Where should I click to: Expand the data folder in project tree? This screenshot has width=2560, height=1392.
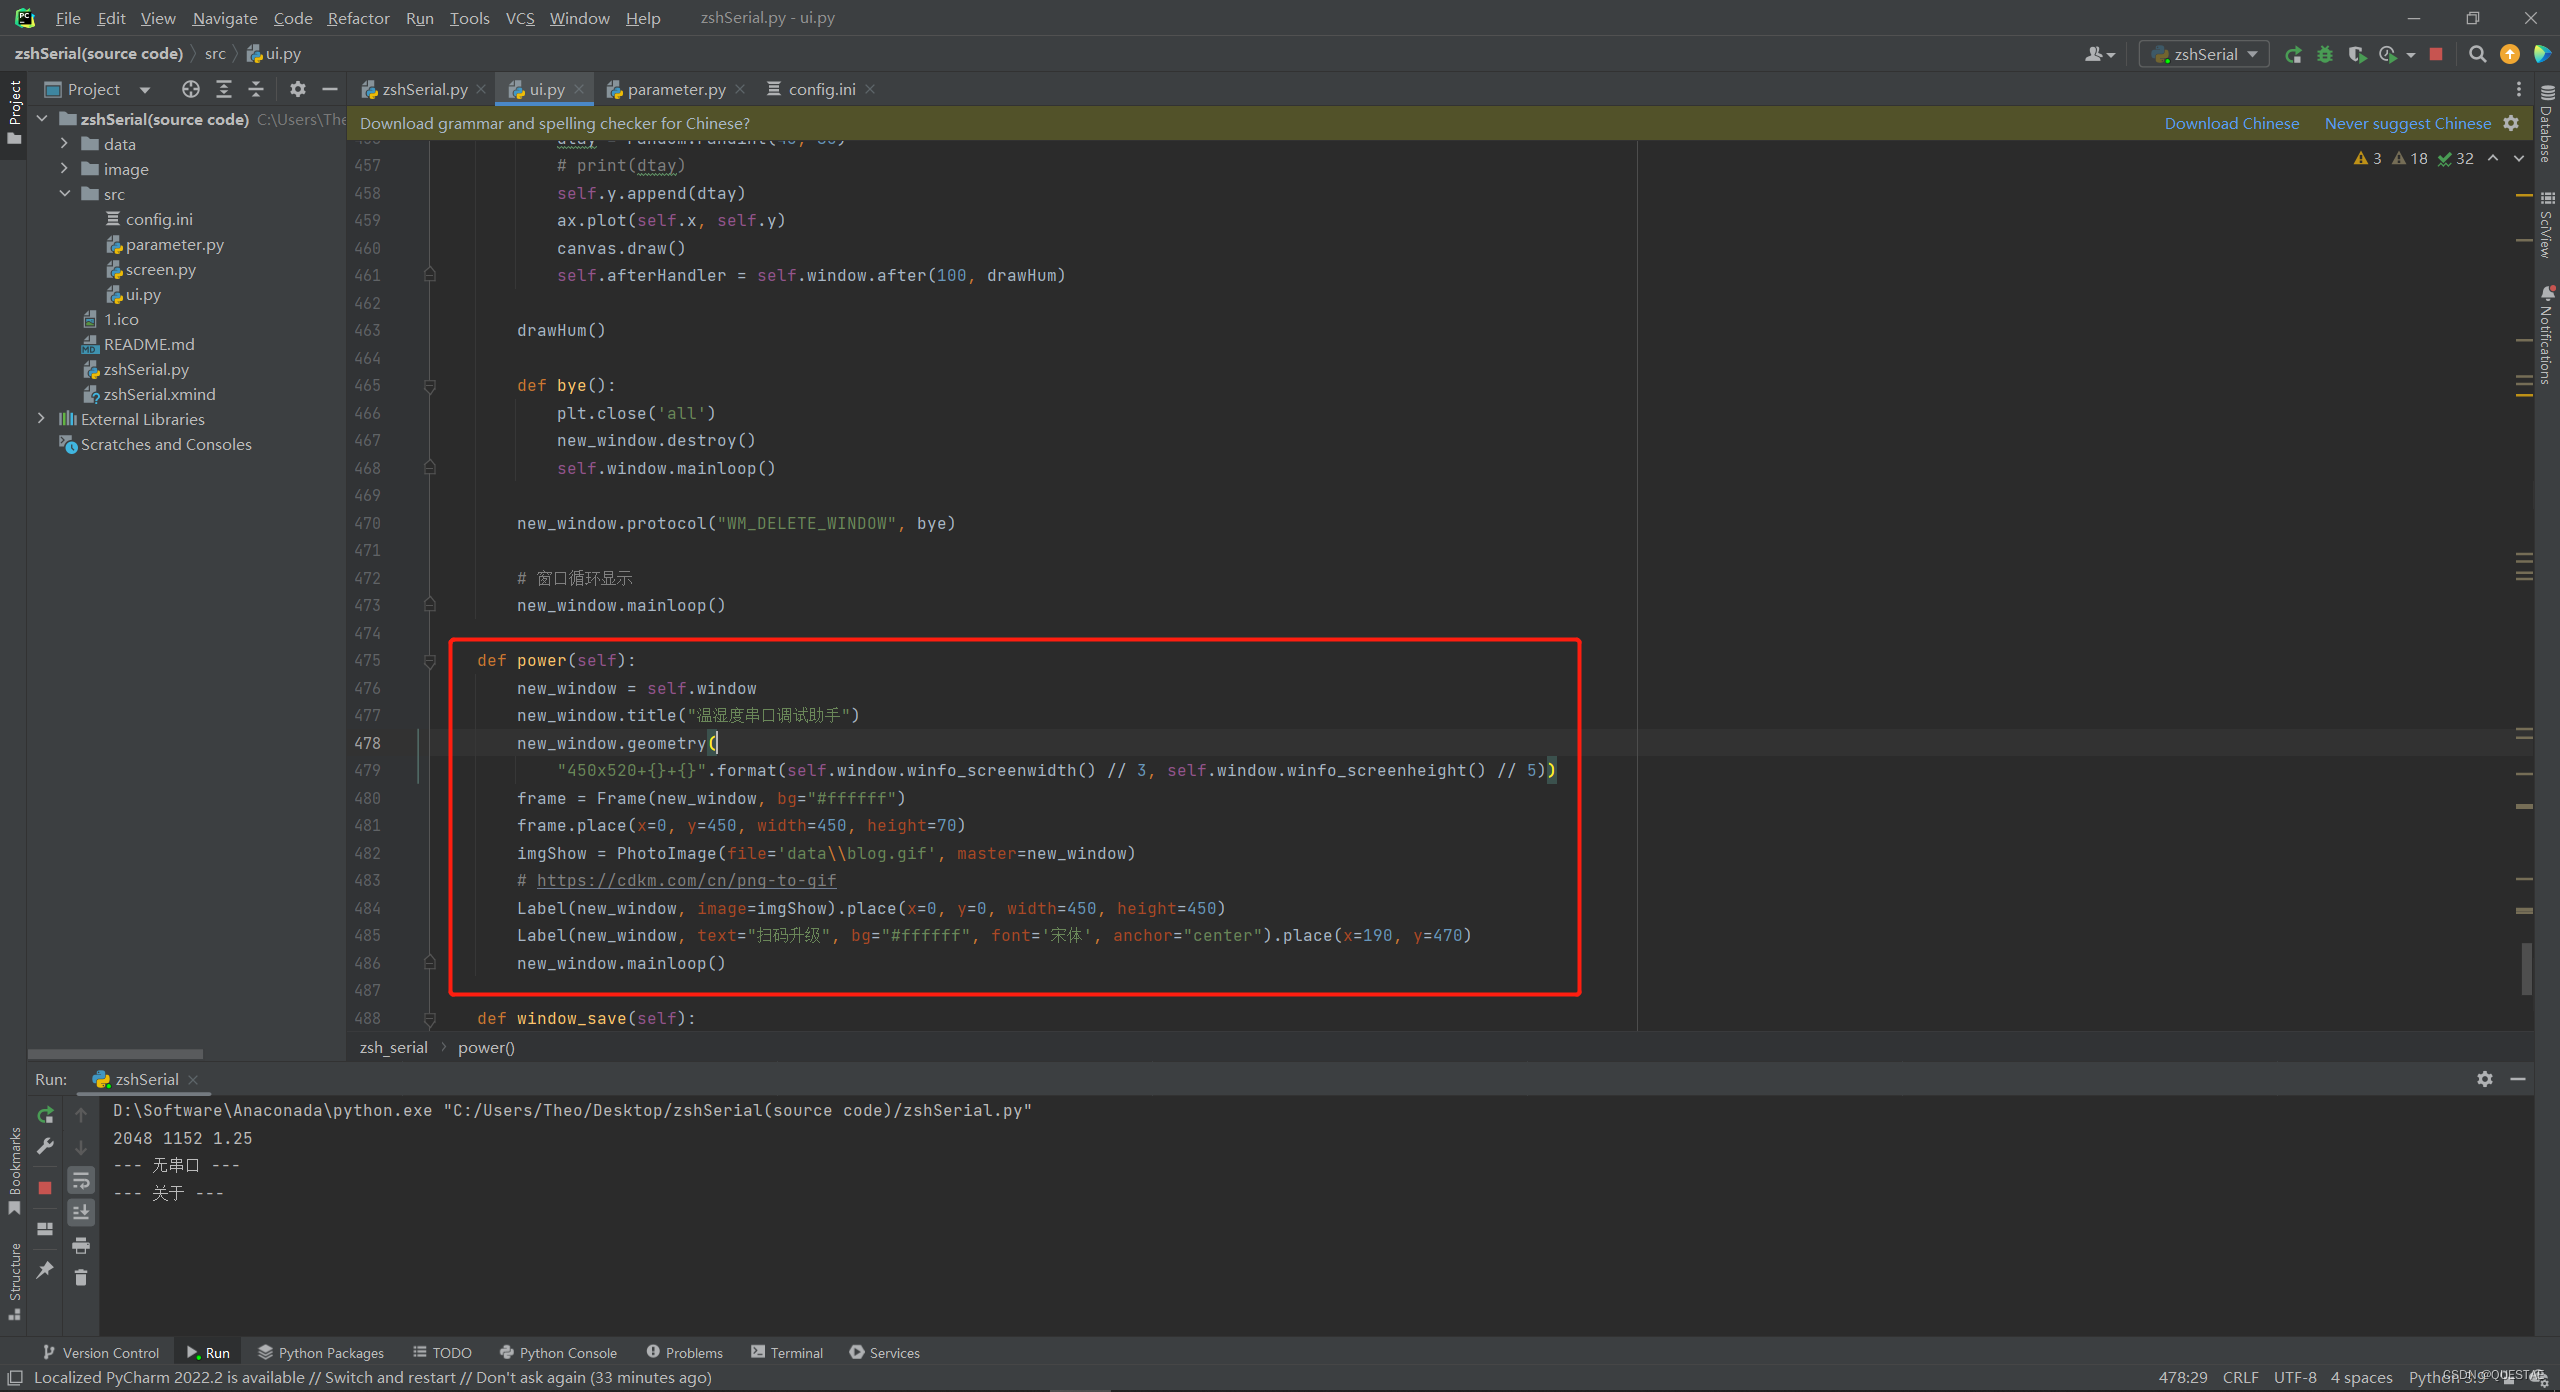(x=64, y=144)
